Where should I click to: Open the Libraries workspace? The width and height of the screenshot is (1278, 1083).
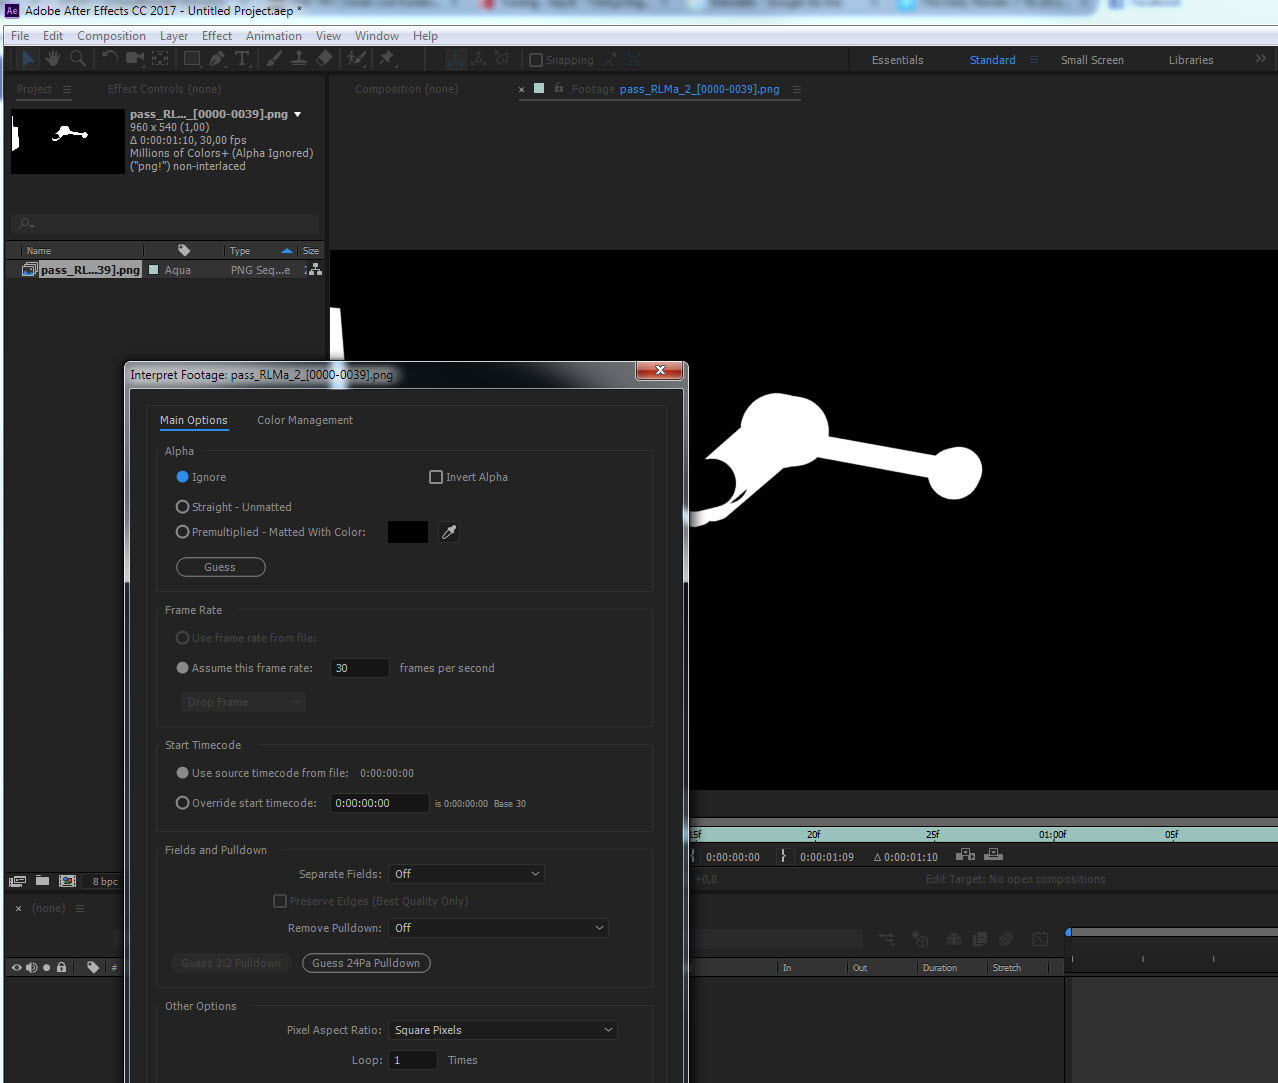click(1191, 60)
